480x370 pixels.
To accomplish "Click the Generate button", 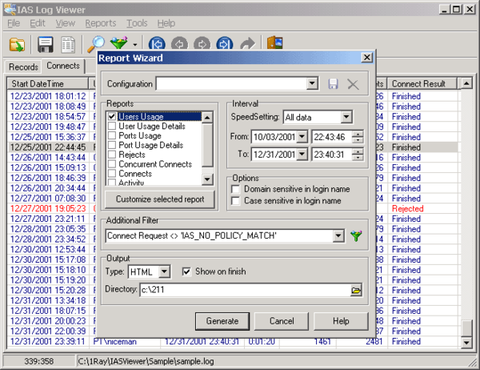I will (x=222, y=321).
